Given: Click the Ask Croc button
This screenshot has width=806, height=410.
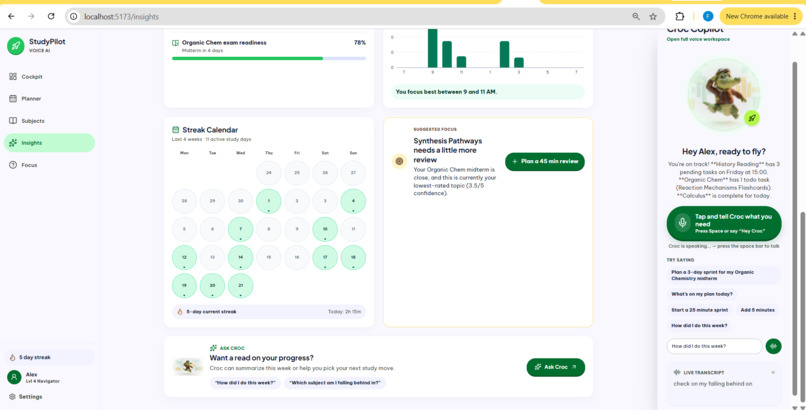Looking at the screenshot, I should click(556, 367).
